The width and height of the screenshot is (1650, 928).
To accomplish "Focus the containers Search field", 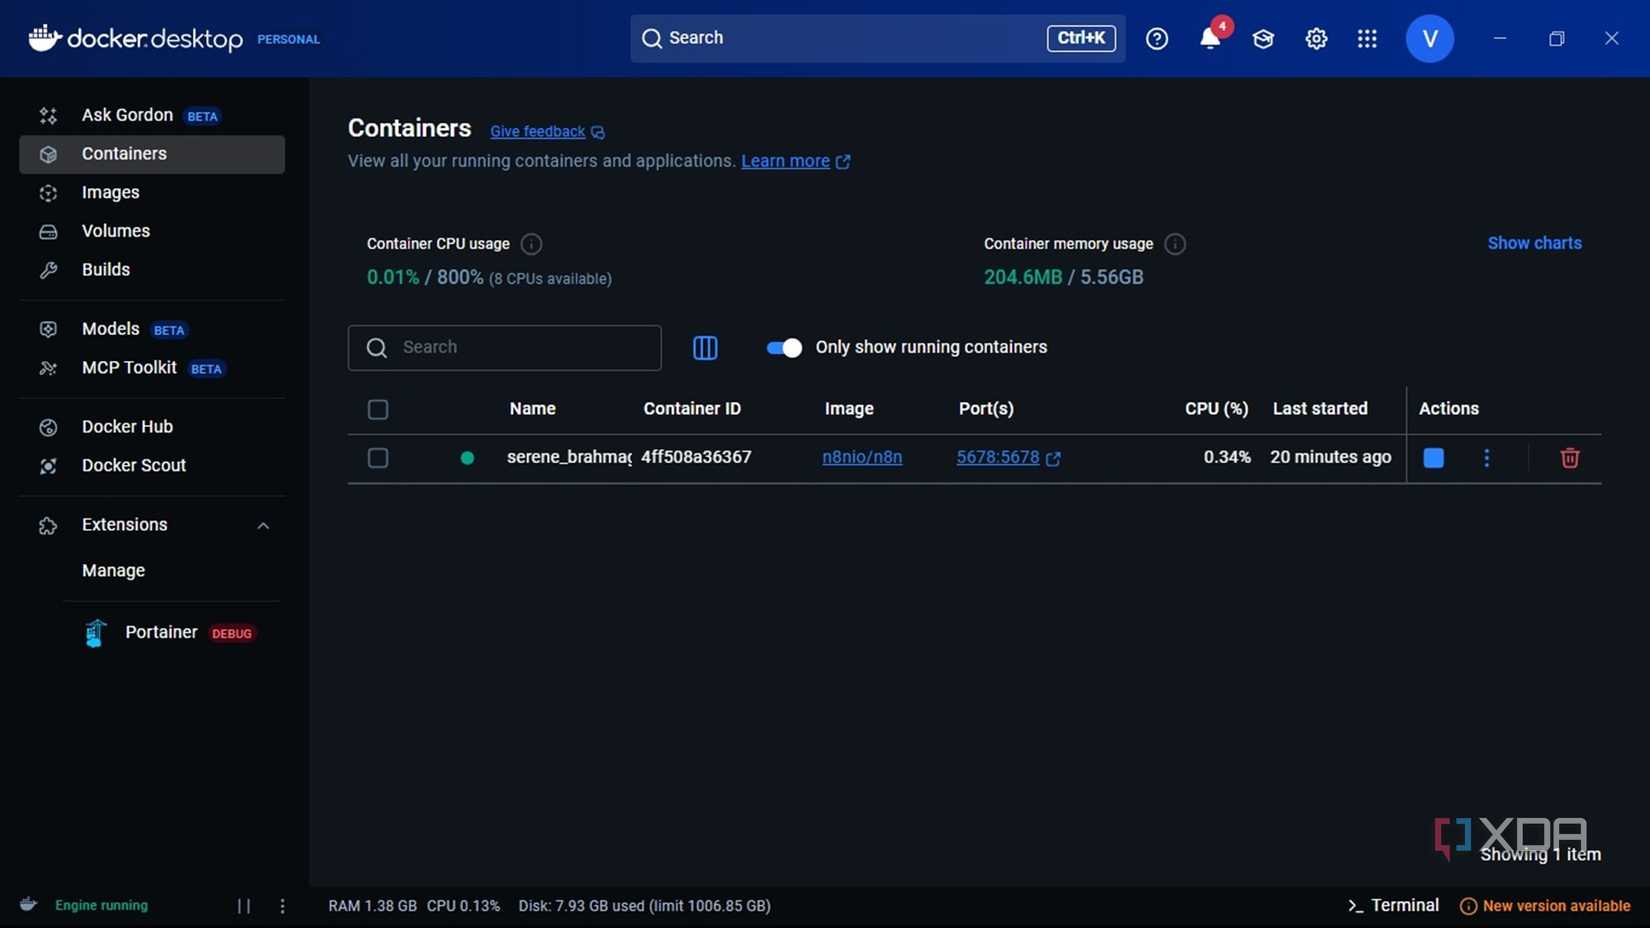I will pyautogui.click(x=505, y=347).
